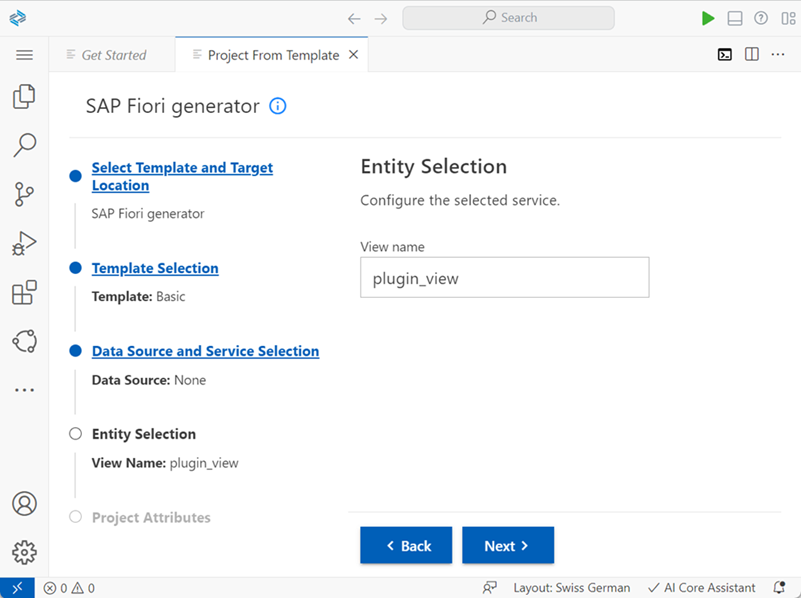Go forward with the right arrow
This screenshot has height=598, width=801.
click(x=381, y=19)
